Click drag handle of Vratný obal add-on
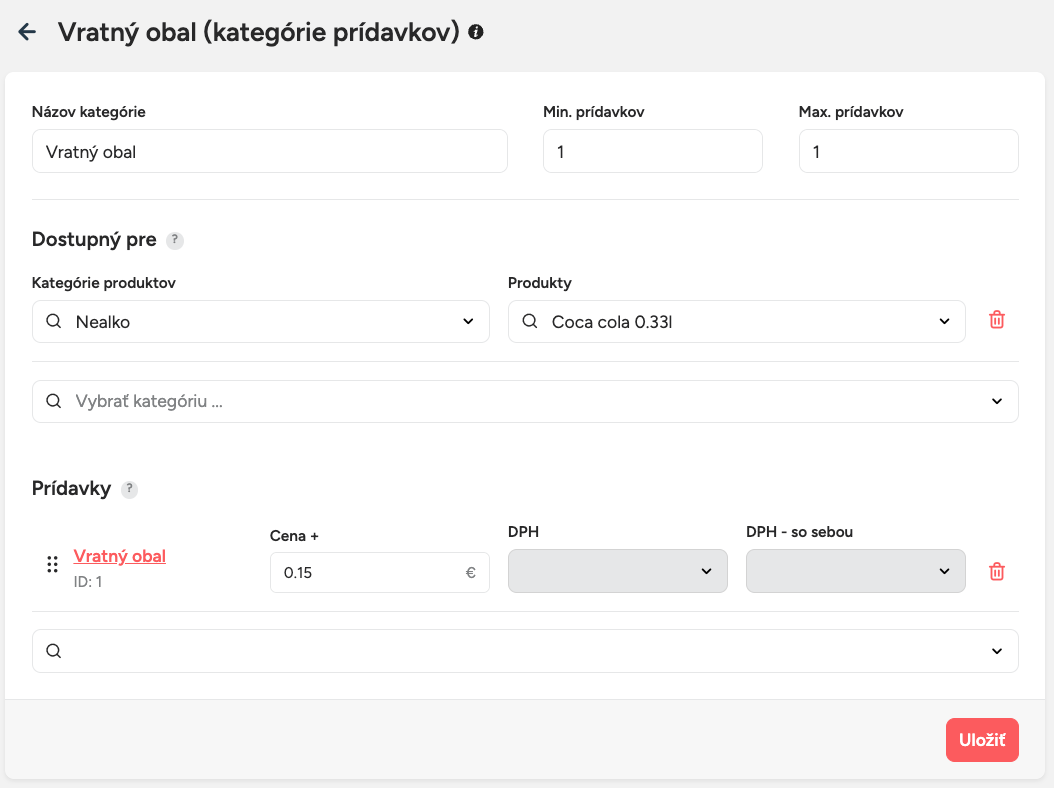This screenshot has width=1054, height=788. (x=52, y=565)
